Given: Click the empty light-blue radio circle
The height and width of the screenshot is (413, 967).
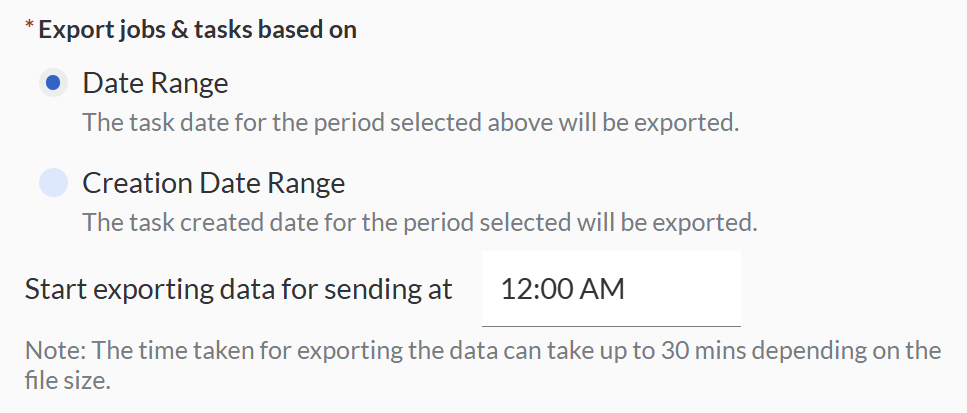Looking at the screenshot, I should click(53, 183).
